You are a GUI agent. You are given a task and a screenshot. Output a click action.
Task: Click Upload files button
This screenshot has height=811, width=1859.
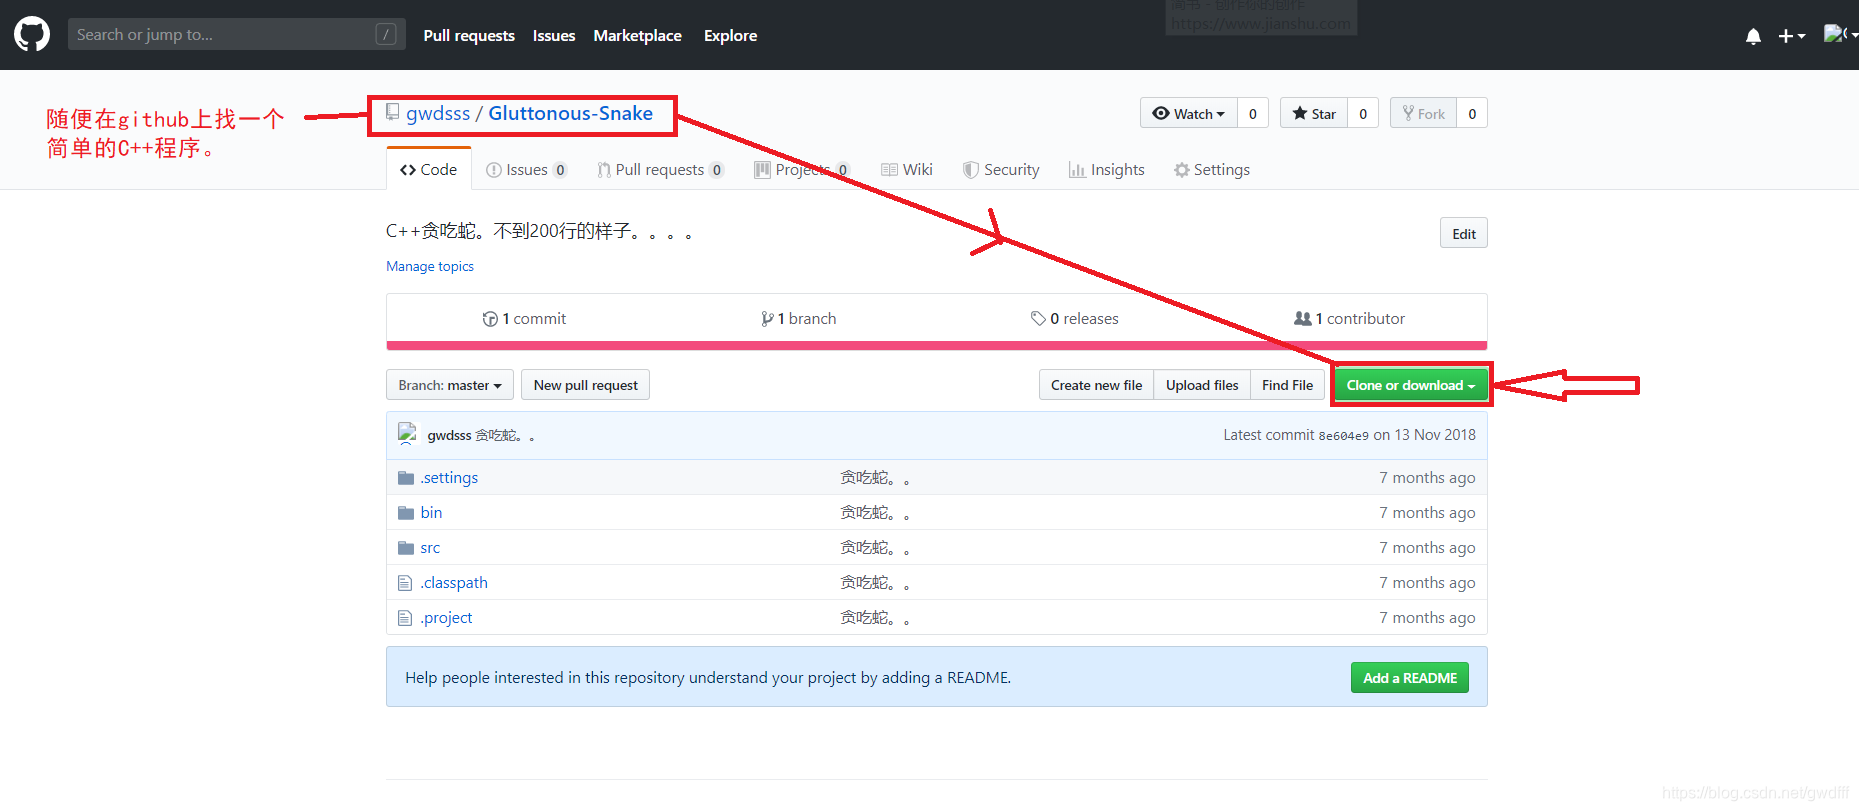coord(1202,385)
